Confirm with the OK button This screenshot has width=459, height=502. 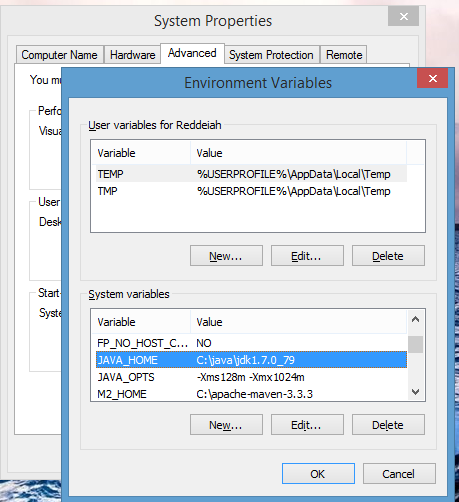pyautogui.click(x=318, y=474)
